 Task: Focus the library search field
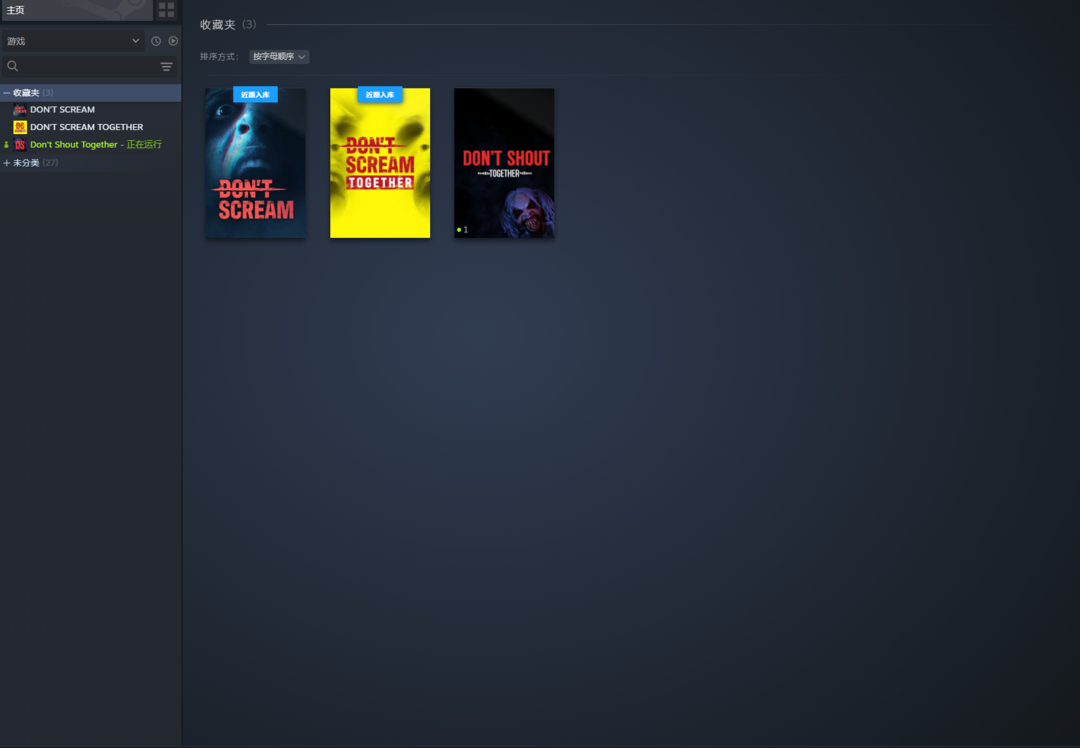88,66
